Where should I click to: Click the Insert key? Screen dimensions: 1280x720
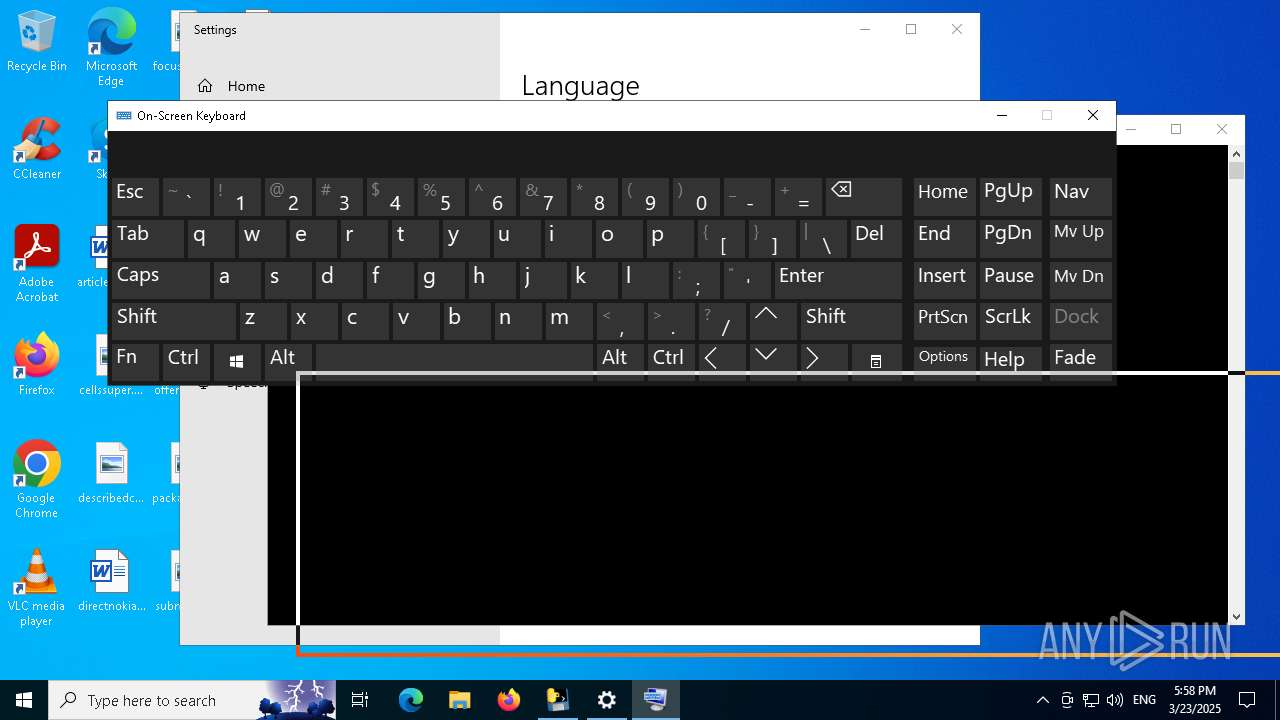point(943,279)
